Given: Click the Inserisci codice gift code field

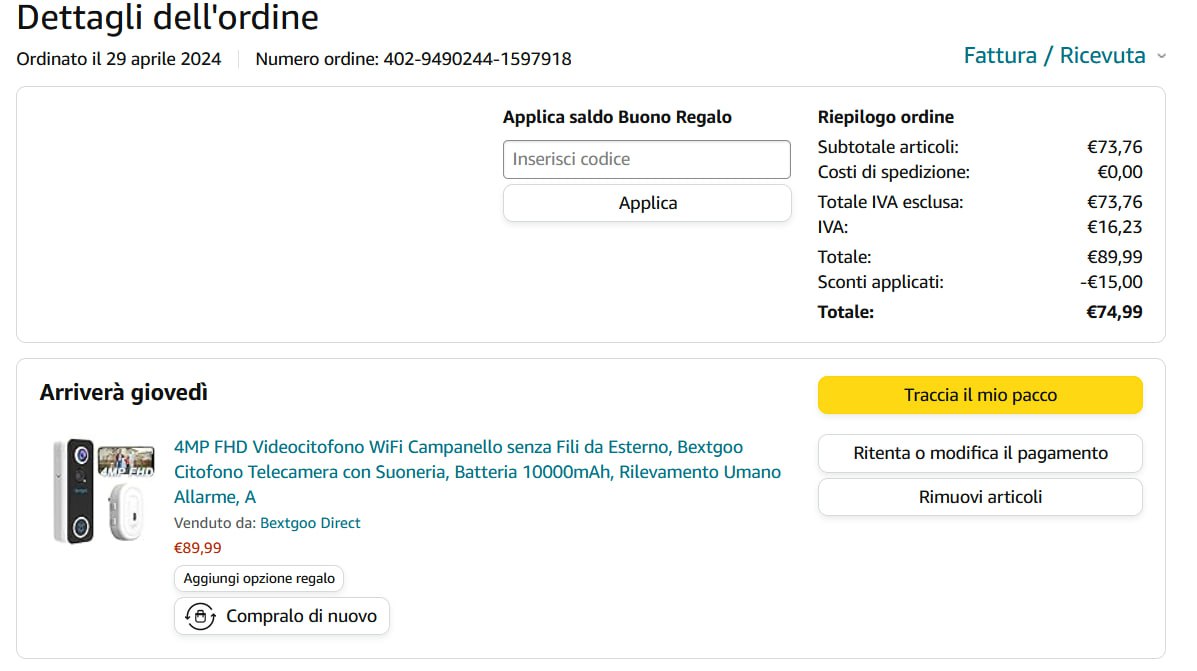Looking at the screenshot, I should [x=646, y=159].
